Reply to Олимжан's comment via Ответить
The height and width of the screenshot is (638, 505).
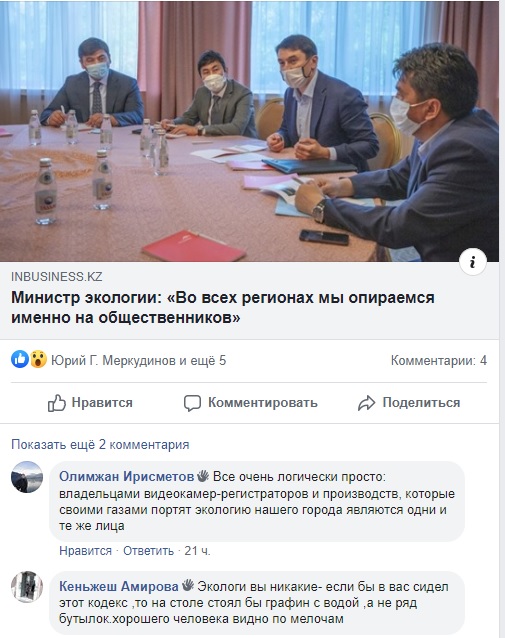149,551
